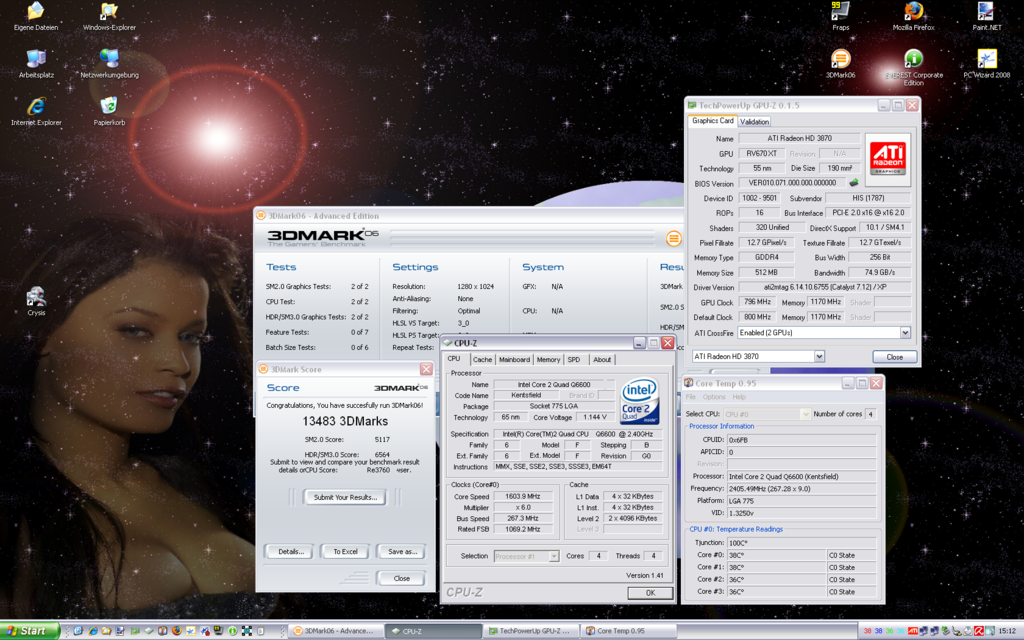The width and height of the screenshot is (1024, 640).
Task: Open the Cache tab in CPU-Z
Action: (482, 360)
